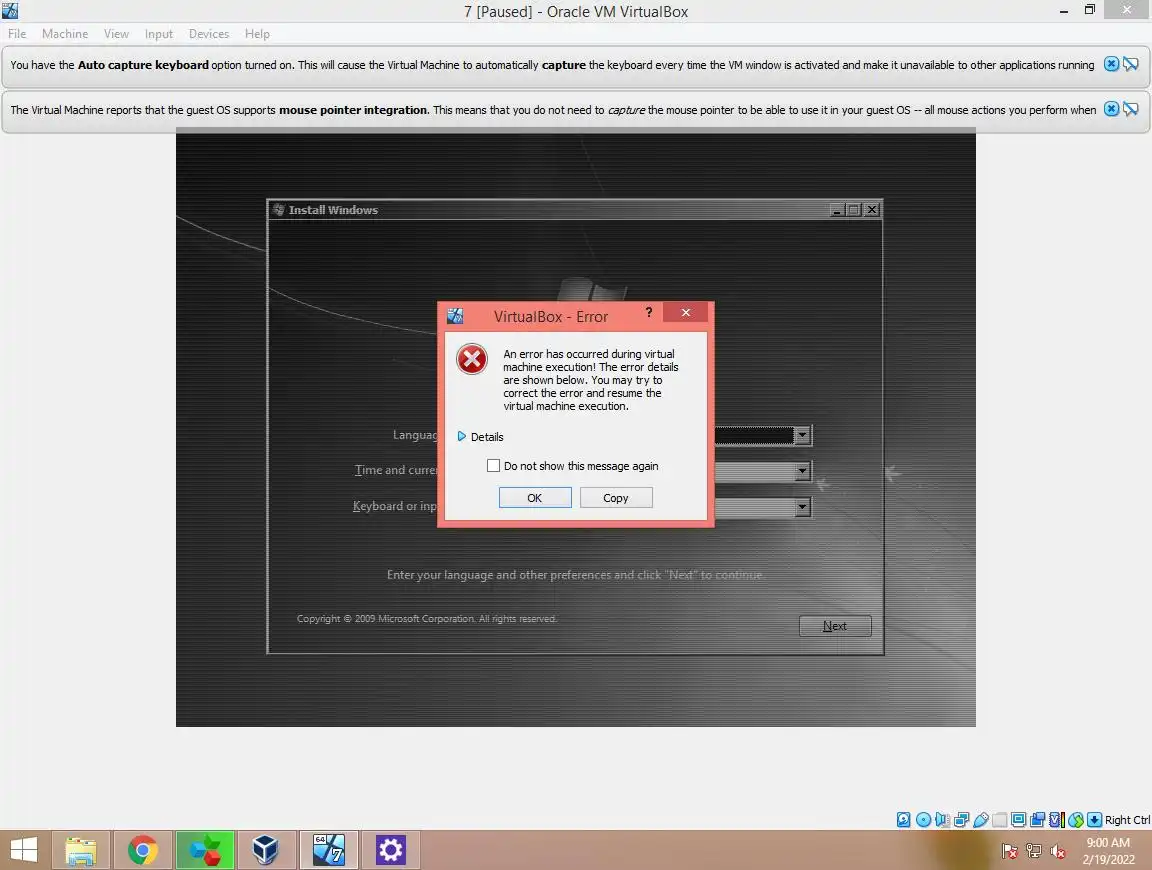1152x870 pixels.
Task: Launch Google Chrome from the taskbar
Action: (143, 850)
